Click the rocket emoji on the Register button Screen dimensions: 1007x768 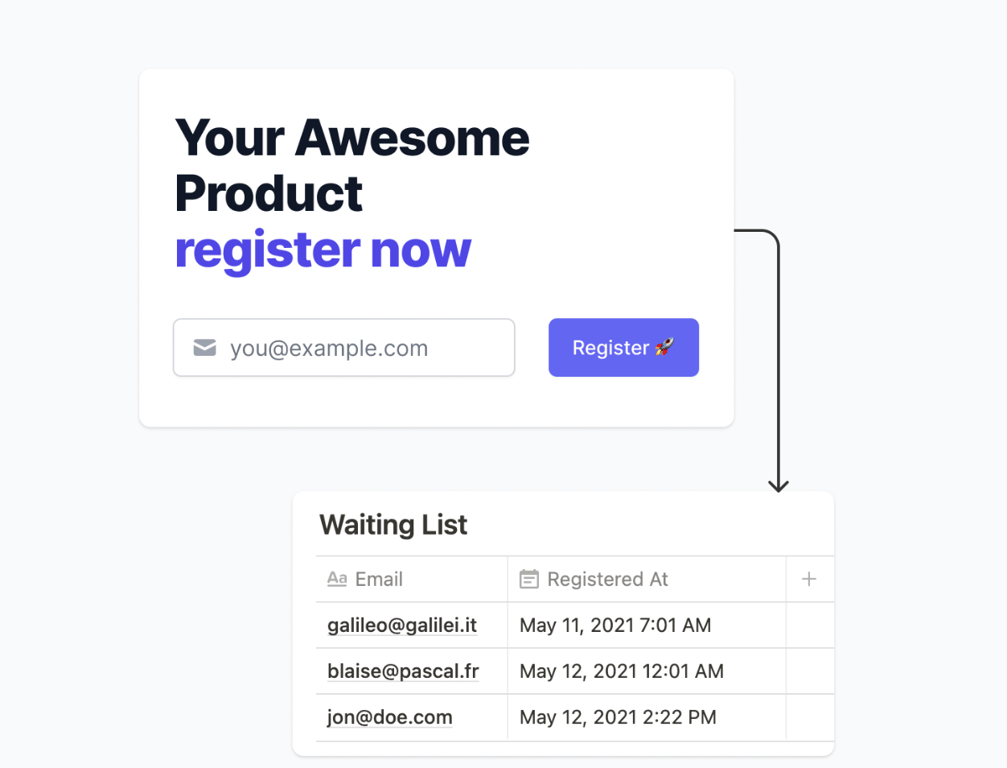(664, 347)
